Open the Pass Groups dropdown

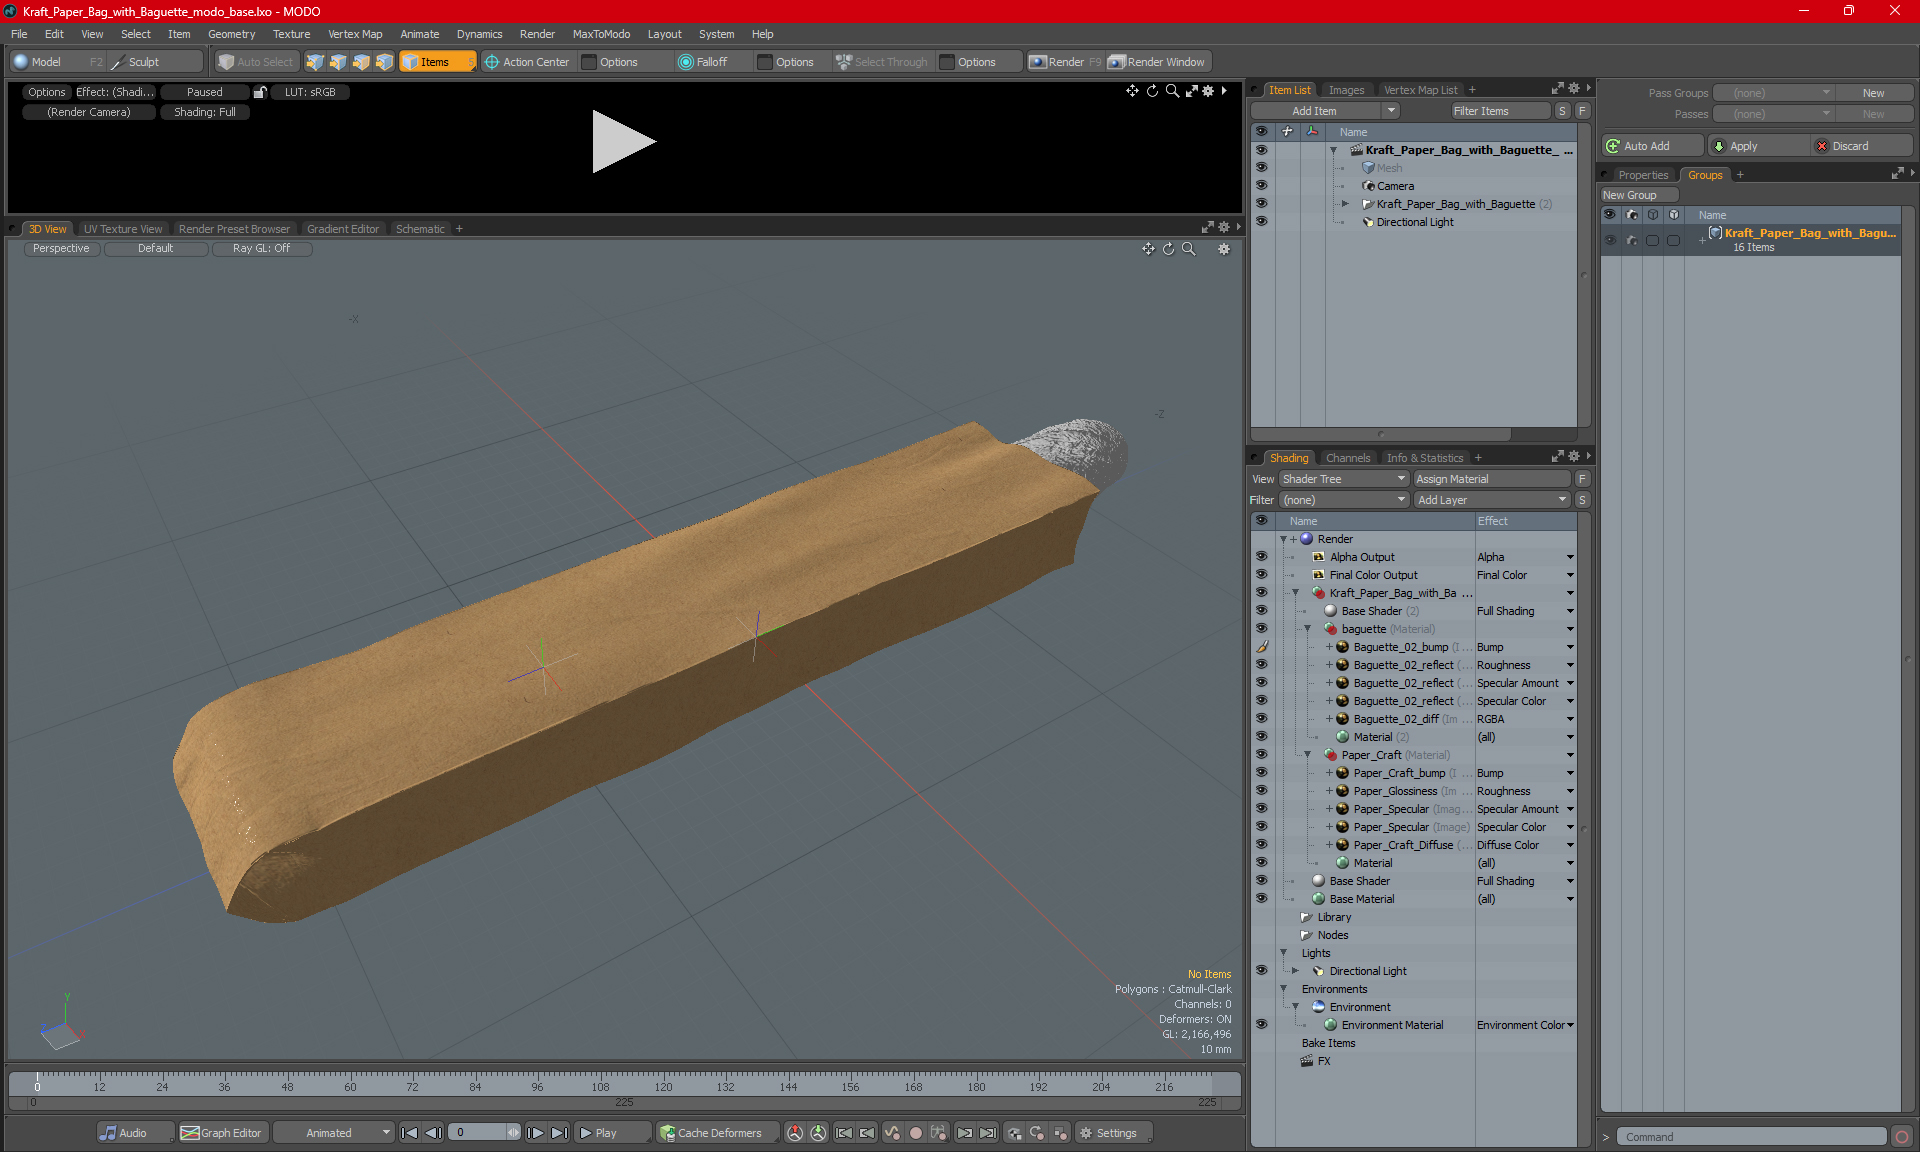(1773, 93)
